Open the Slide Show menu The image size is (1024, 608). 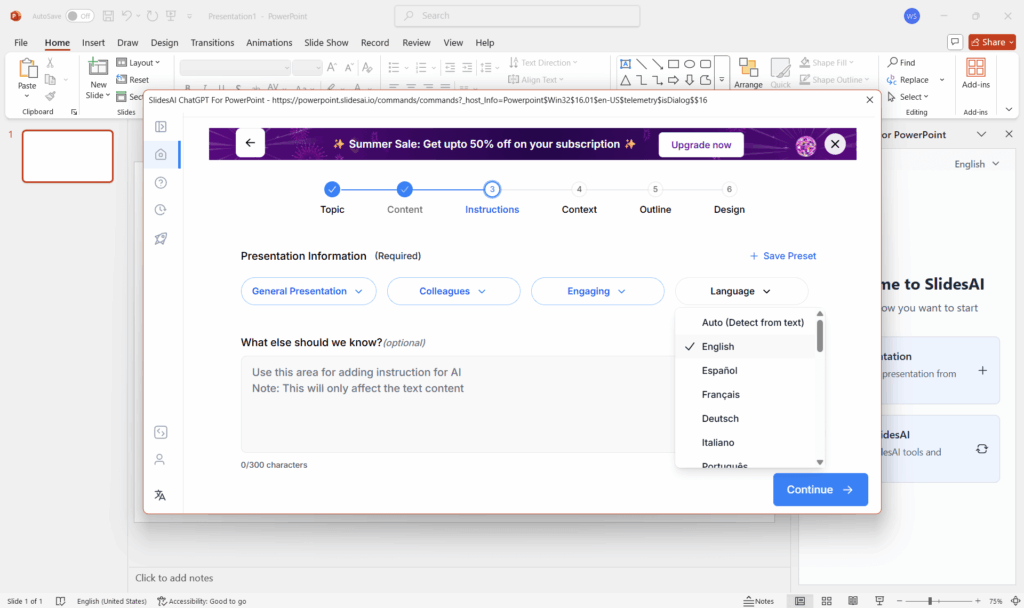click(x=326, y=42)
